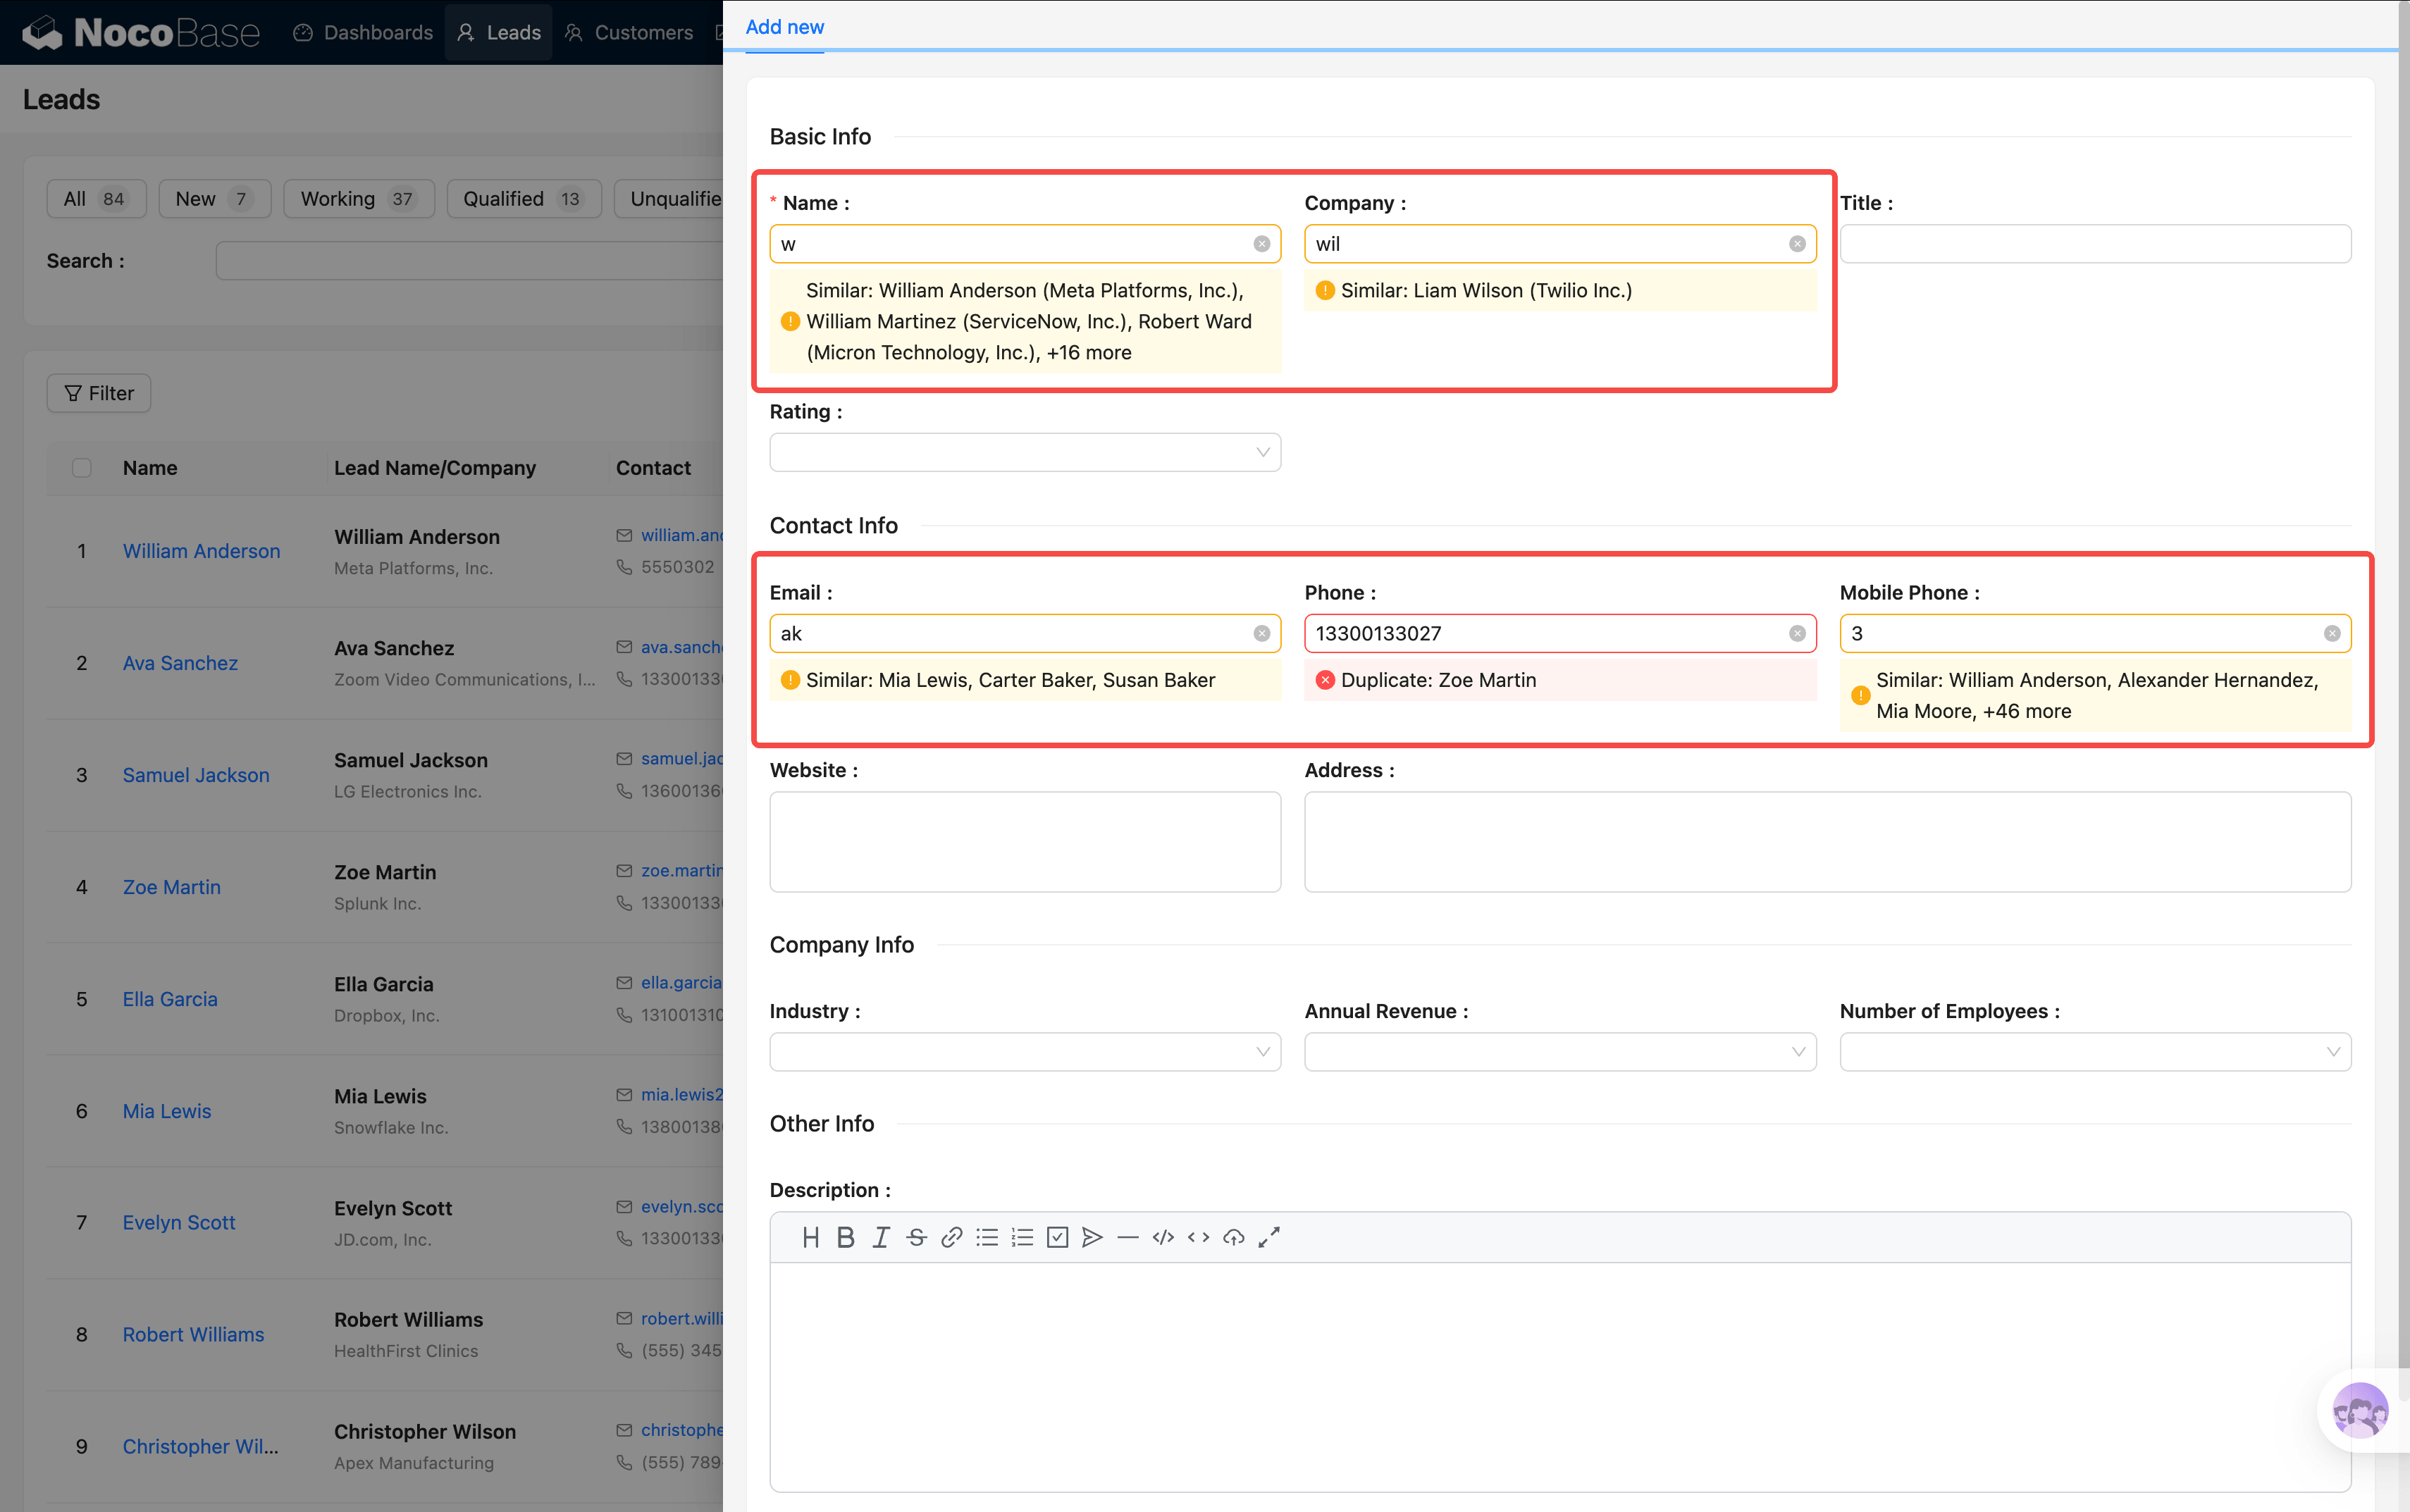Toggle bold formatting in Description editor
Viewport: 2410px width, 1512px height.
(x=845, y=1237)
